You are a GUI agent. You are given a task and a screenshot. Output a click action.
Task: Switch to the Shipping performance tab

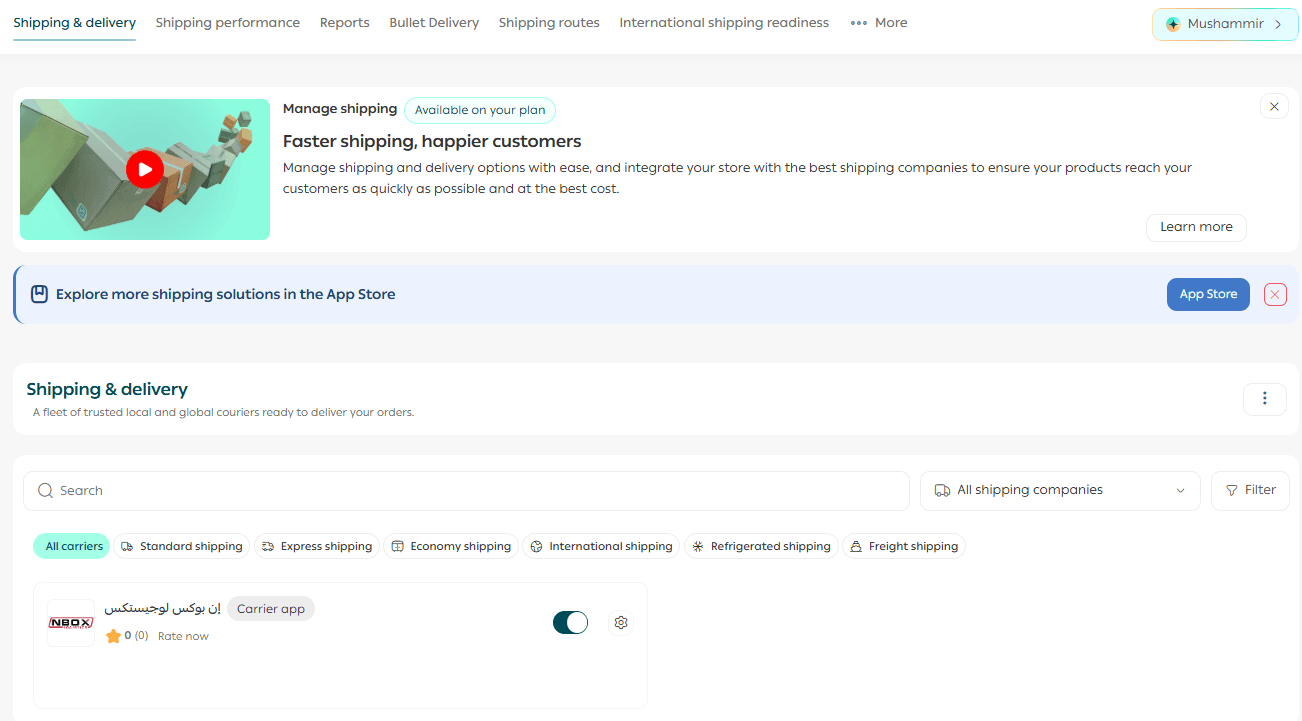click(x=228, y=22)
